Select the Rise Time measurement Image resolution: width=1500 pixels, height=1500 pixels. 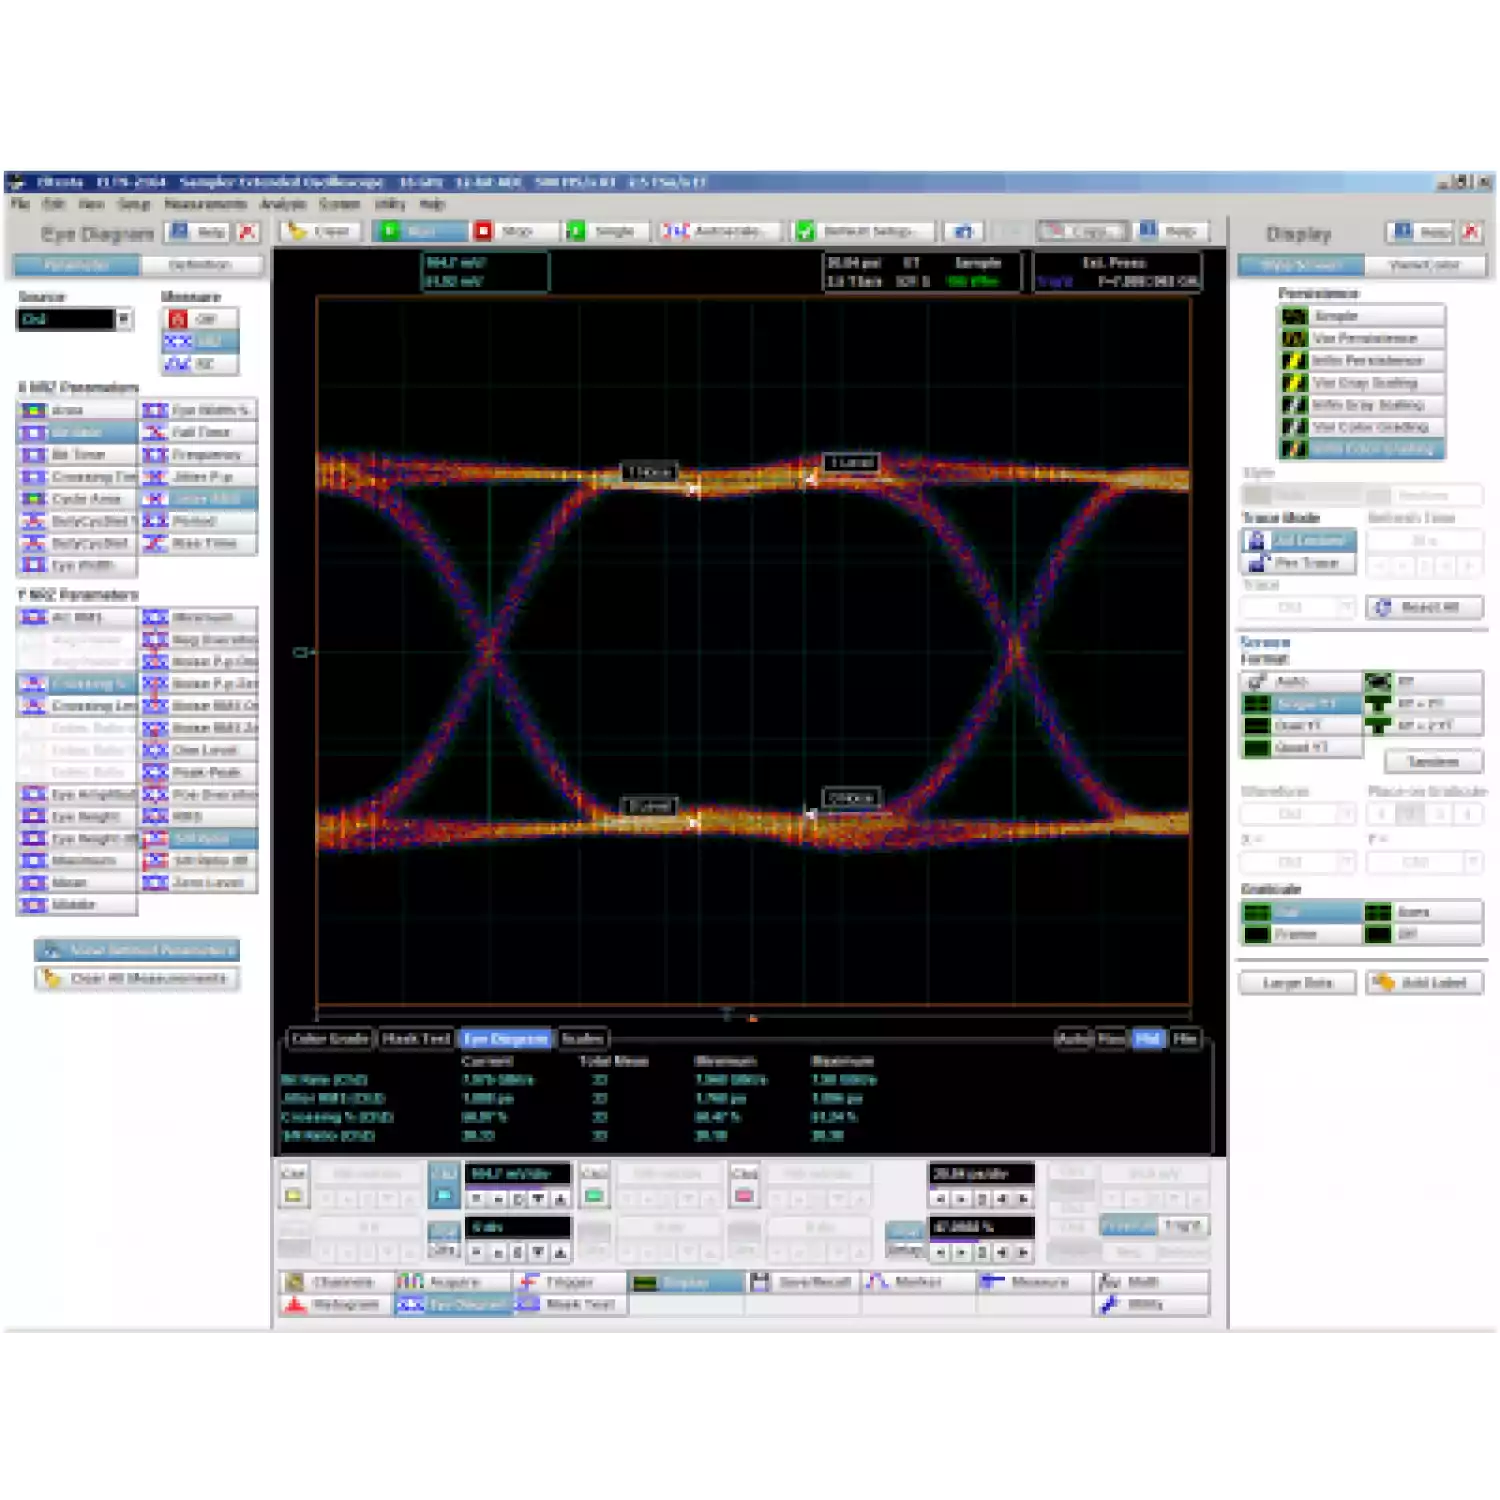click(x=199, y=543)
